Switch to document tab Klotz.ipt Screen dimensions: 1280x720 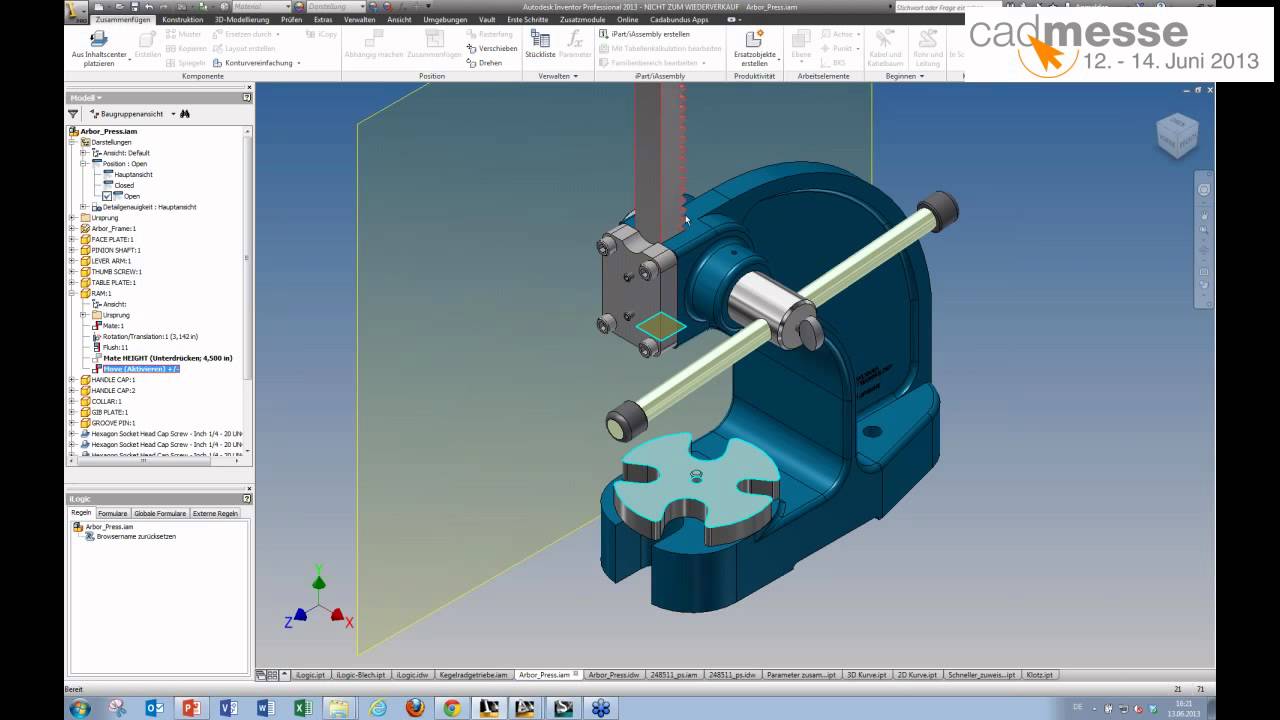(1039, 675)
